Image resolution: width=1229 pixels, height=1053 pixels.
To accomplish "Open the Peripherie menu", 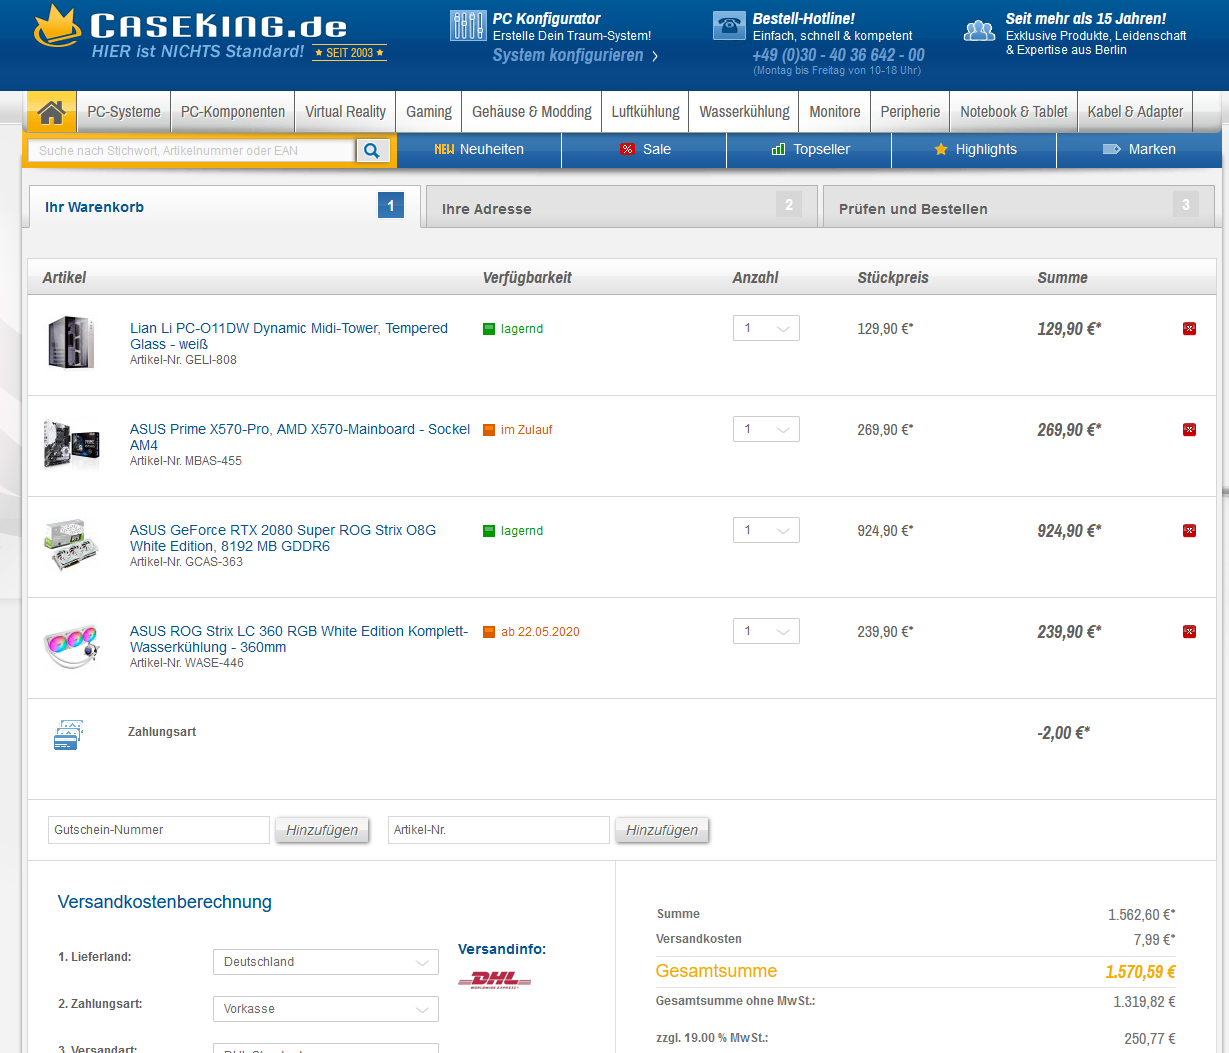I will 910,112.
